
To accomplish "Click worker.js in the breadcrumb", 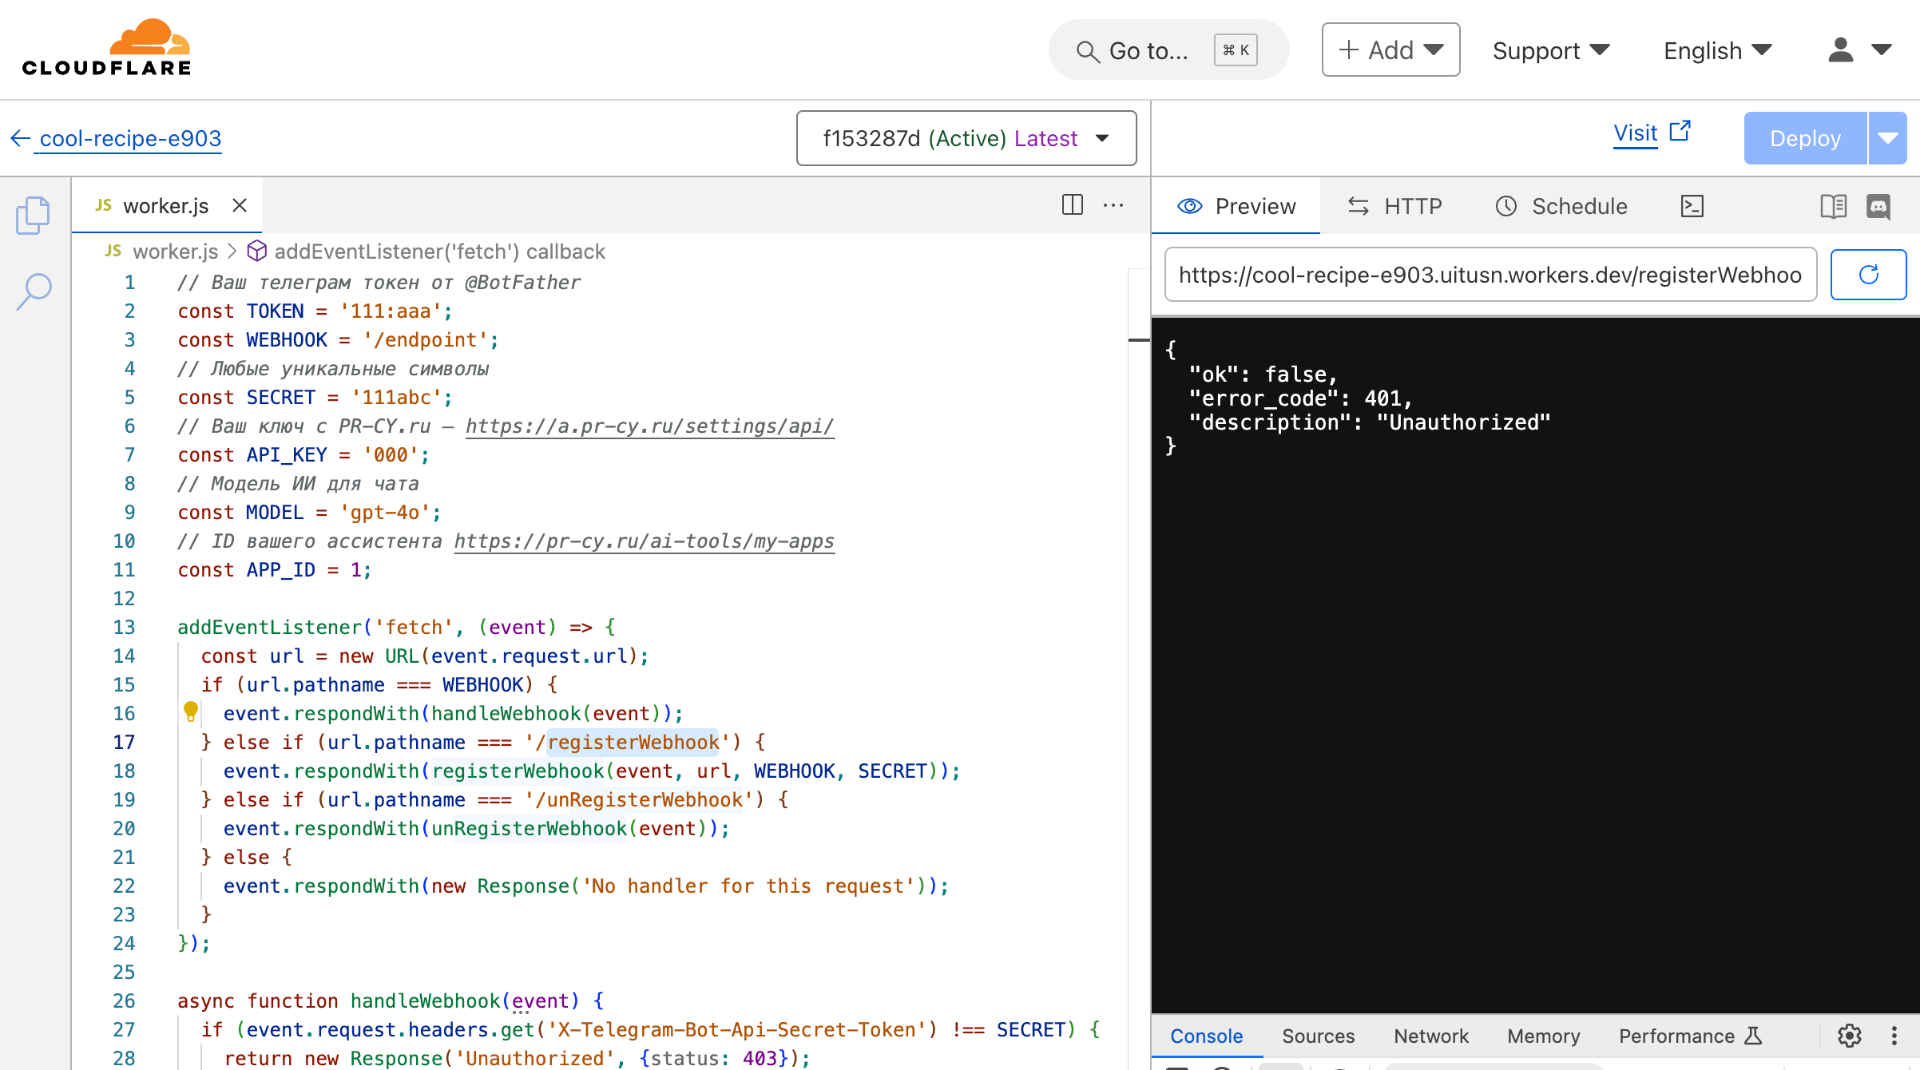I will 175,251.
